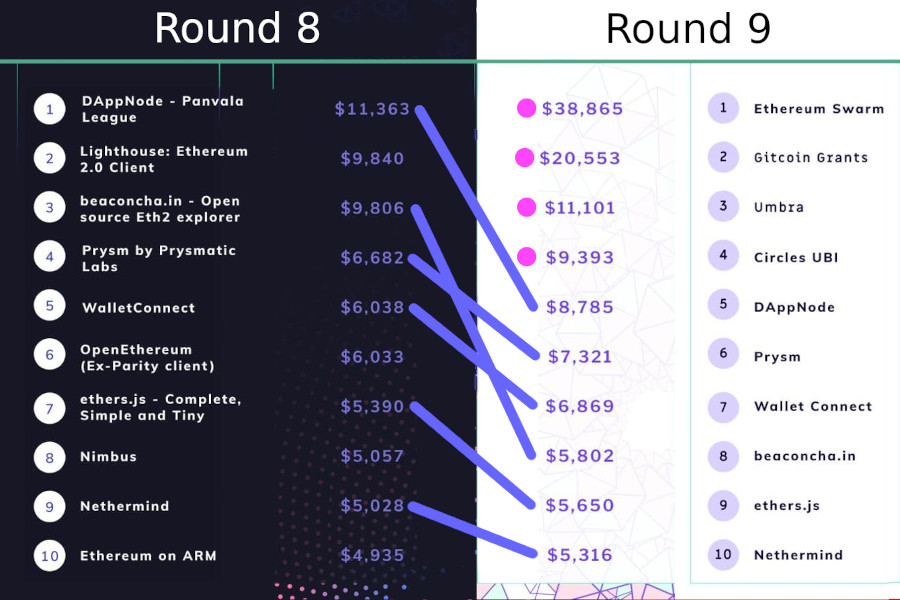Image resolution: width=900 pixels, height=600 pixels.
Task: Open the Ethereum Swarm project
Action: 818,108
